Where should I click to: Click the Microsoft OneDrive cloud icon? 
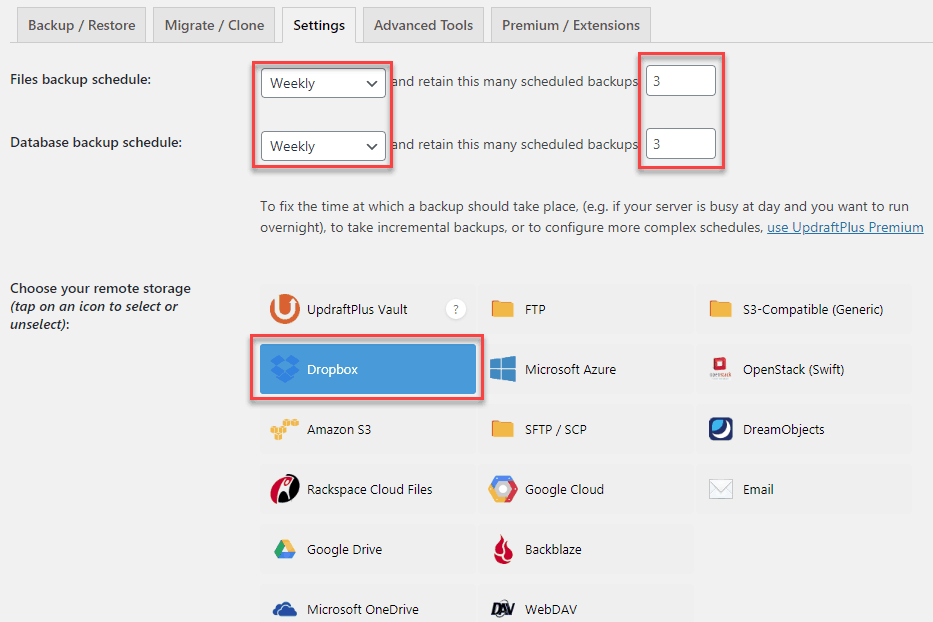[x=284, y=610]
